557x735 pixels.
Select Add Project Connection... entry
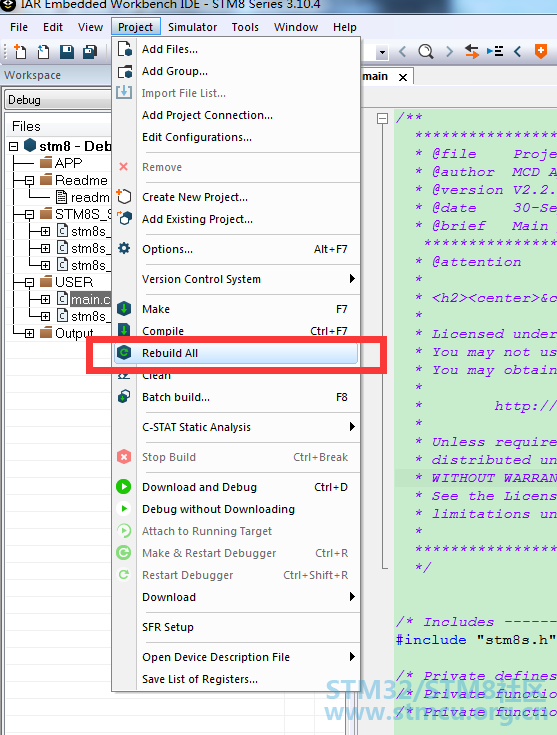pos(237,115)
